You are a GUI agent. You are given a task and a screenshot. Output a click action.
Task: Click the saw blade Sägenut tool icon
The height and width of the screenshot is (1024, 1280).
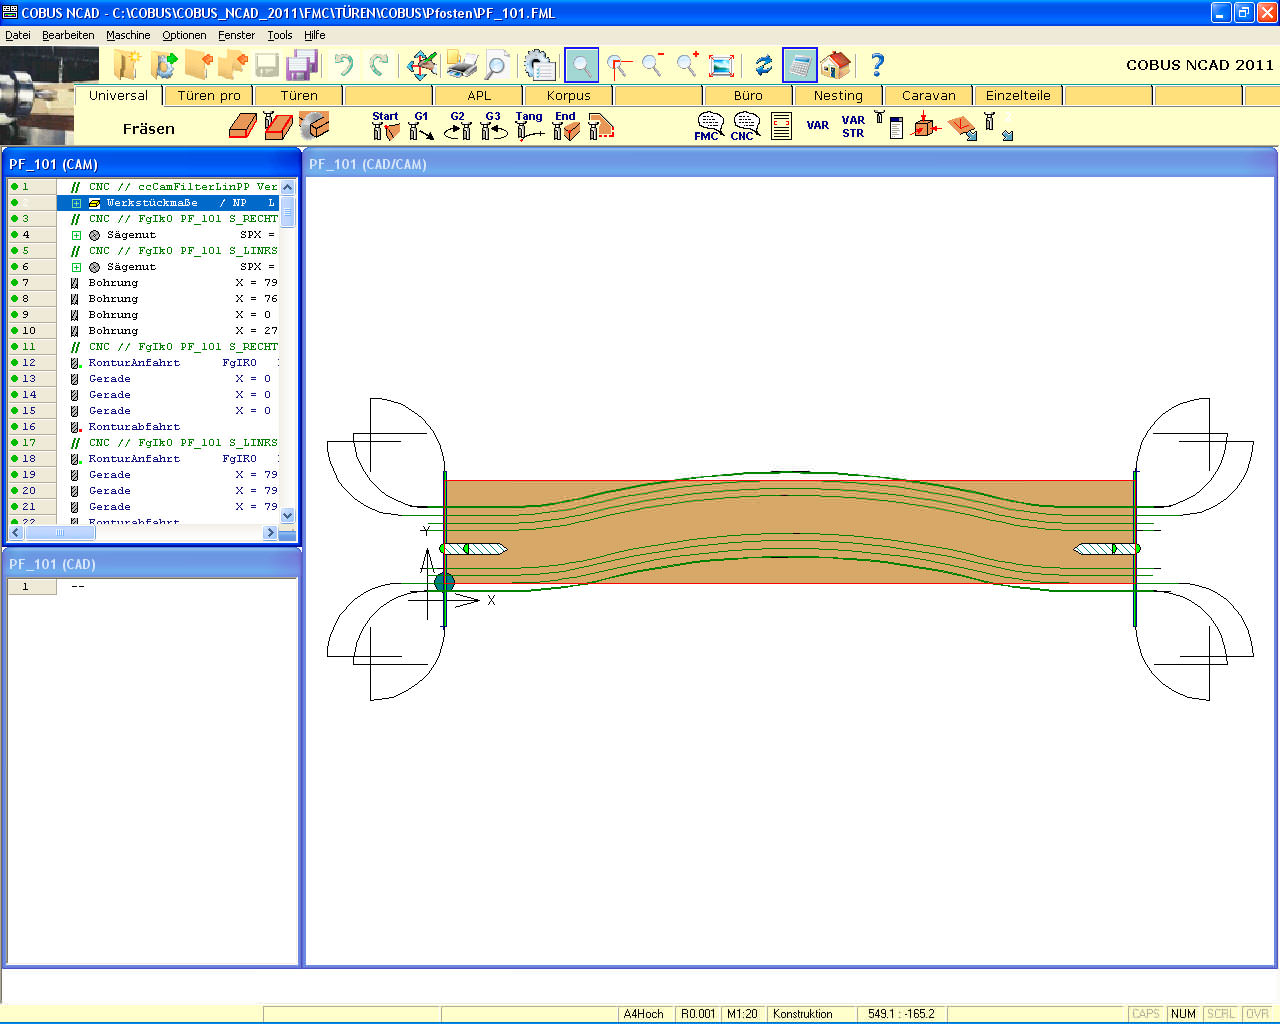tap(314, 126)
